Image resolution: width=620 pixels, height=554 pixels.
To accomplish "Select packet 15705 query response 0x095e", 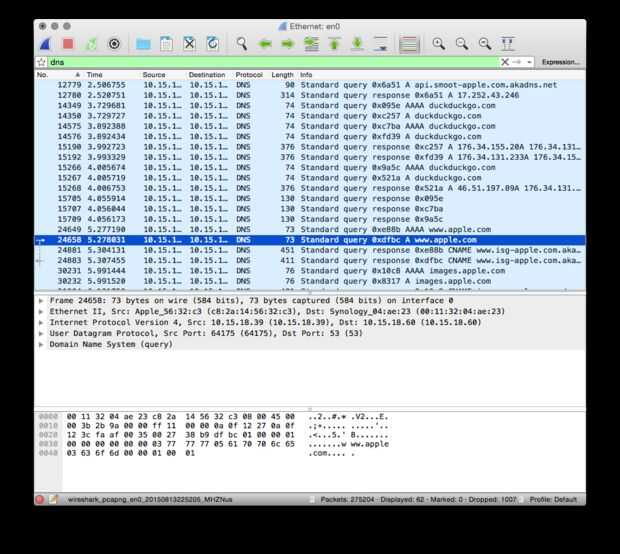I will (310, 199).
